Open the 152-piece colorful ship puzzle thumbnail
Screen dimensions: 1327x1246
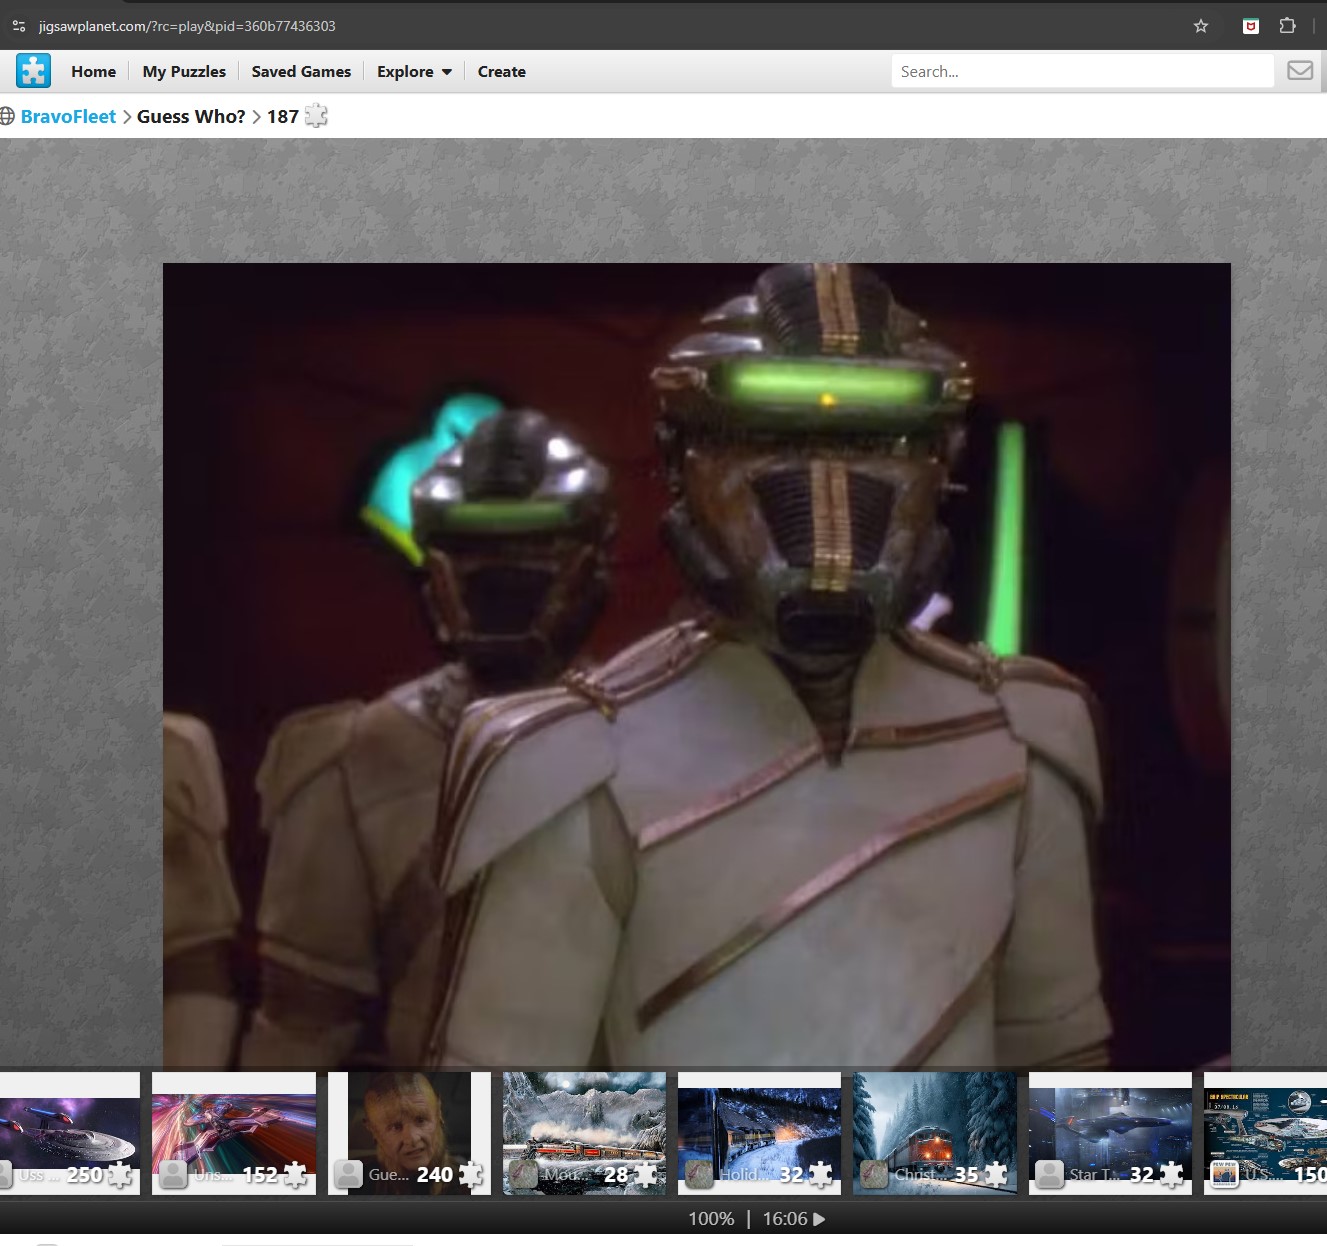(234, 1134)
